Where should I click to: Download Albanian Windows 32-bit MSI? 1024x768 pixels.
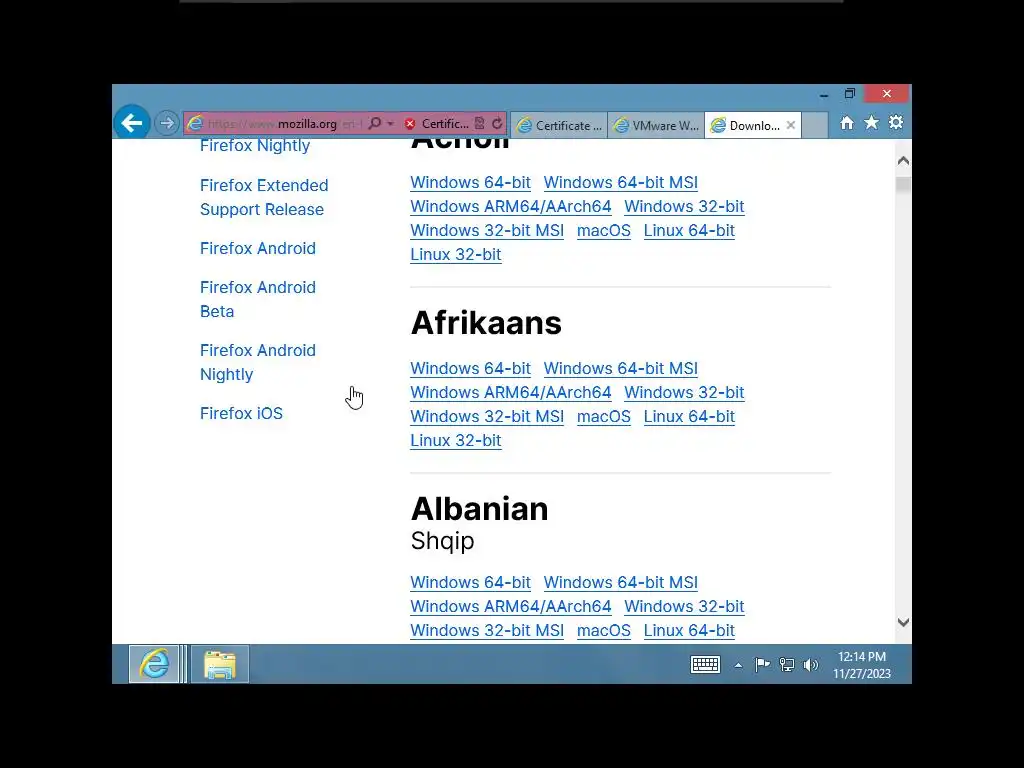click(487, 631)
